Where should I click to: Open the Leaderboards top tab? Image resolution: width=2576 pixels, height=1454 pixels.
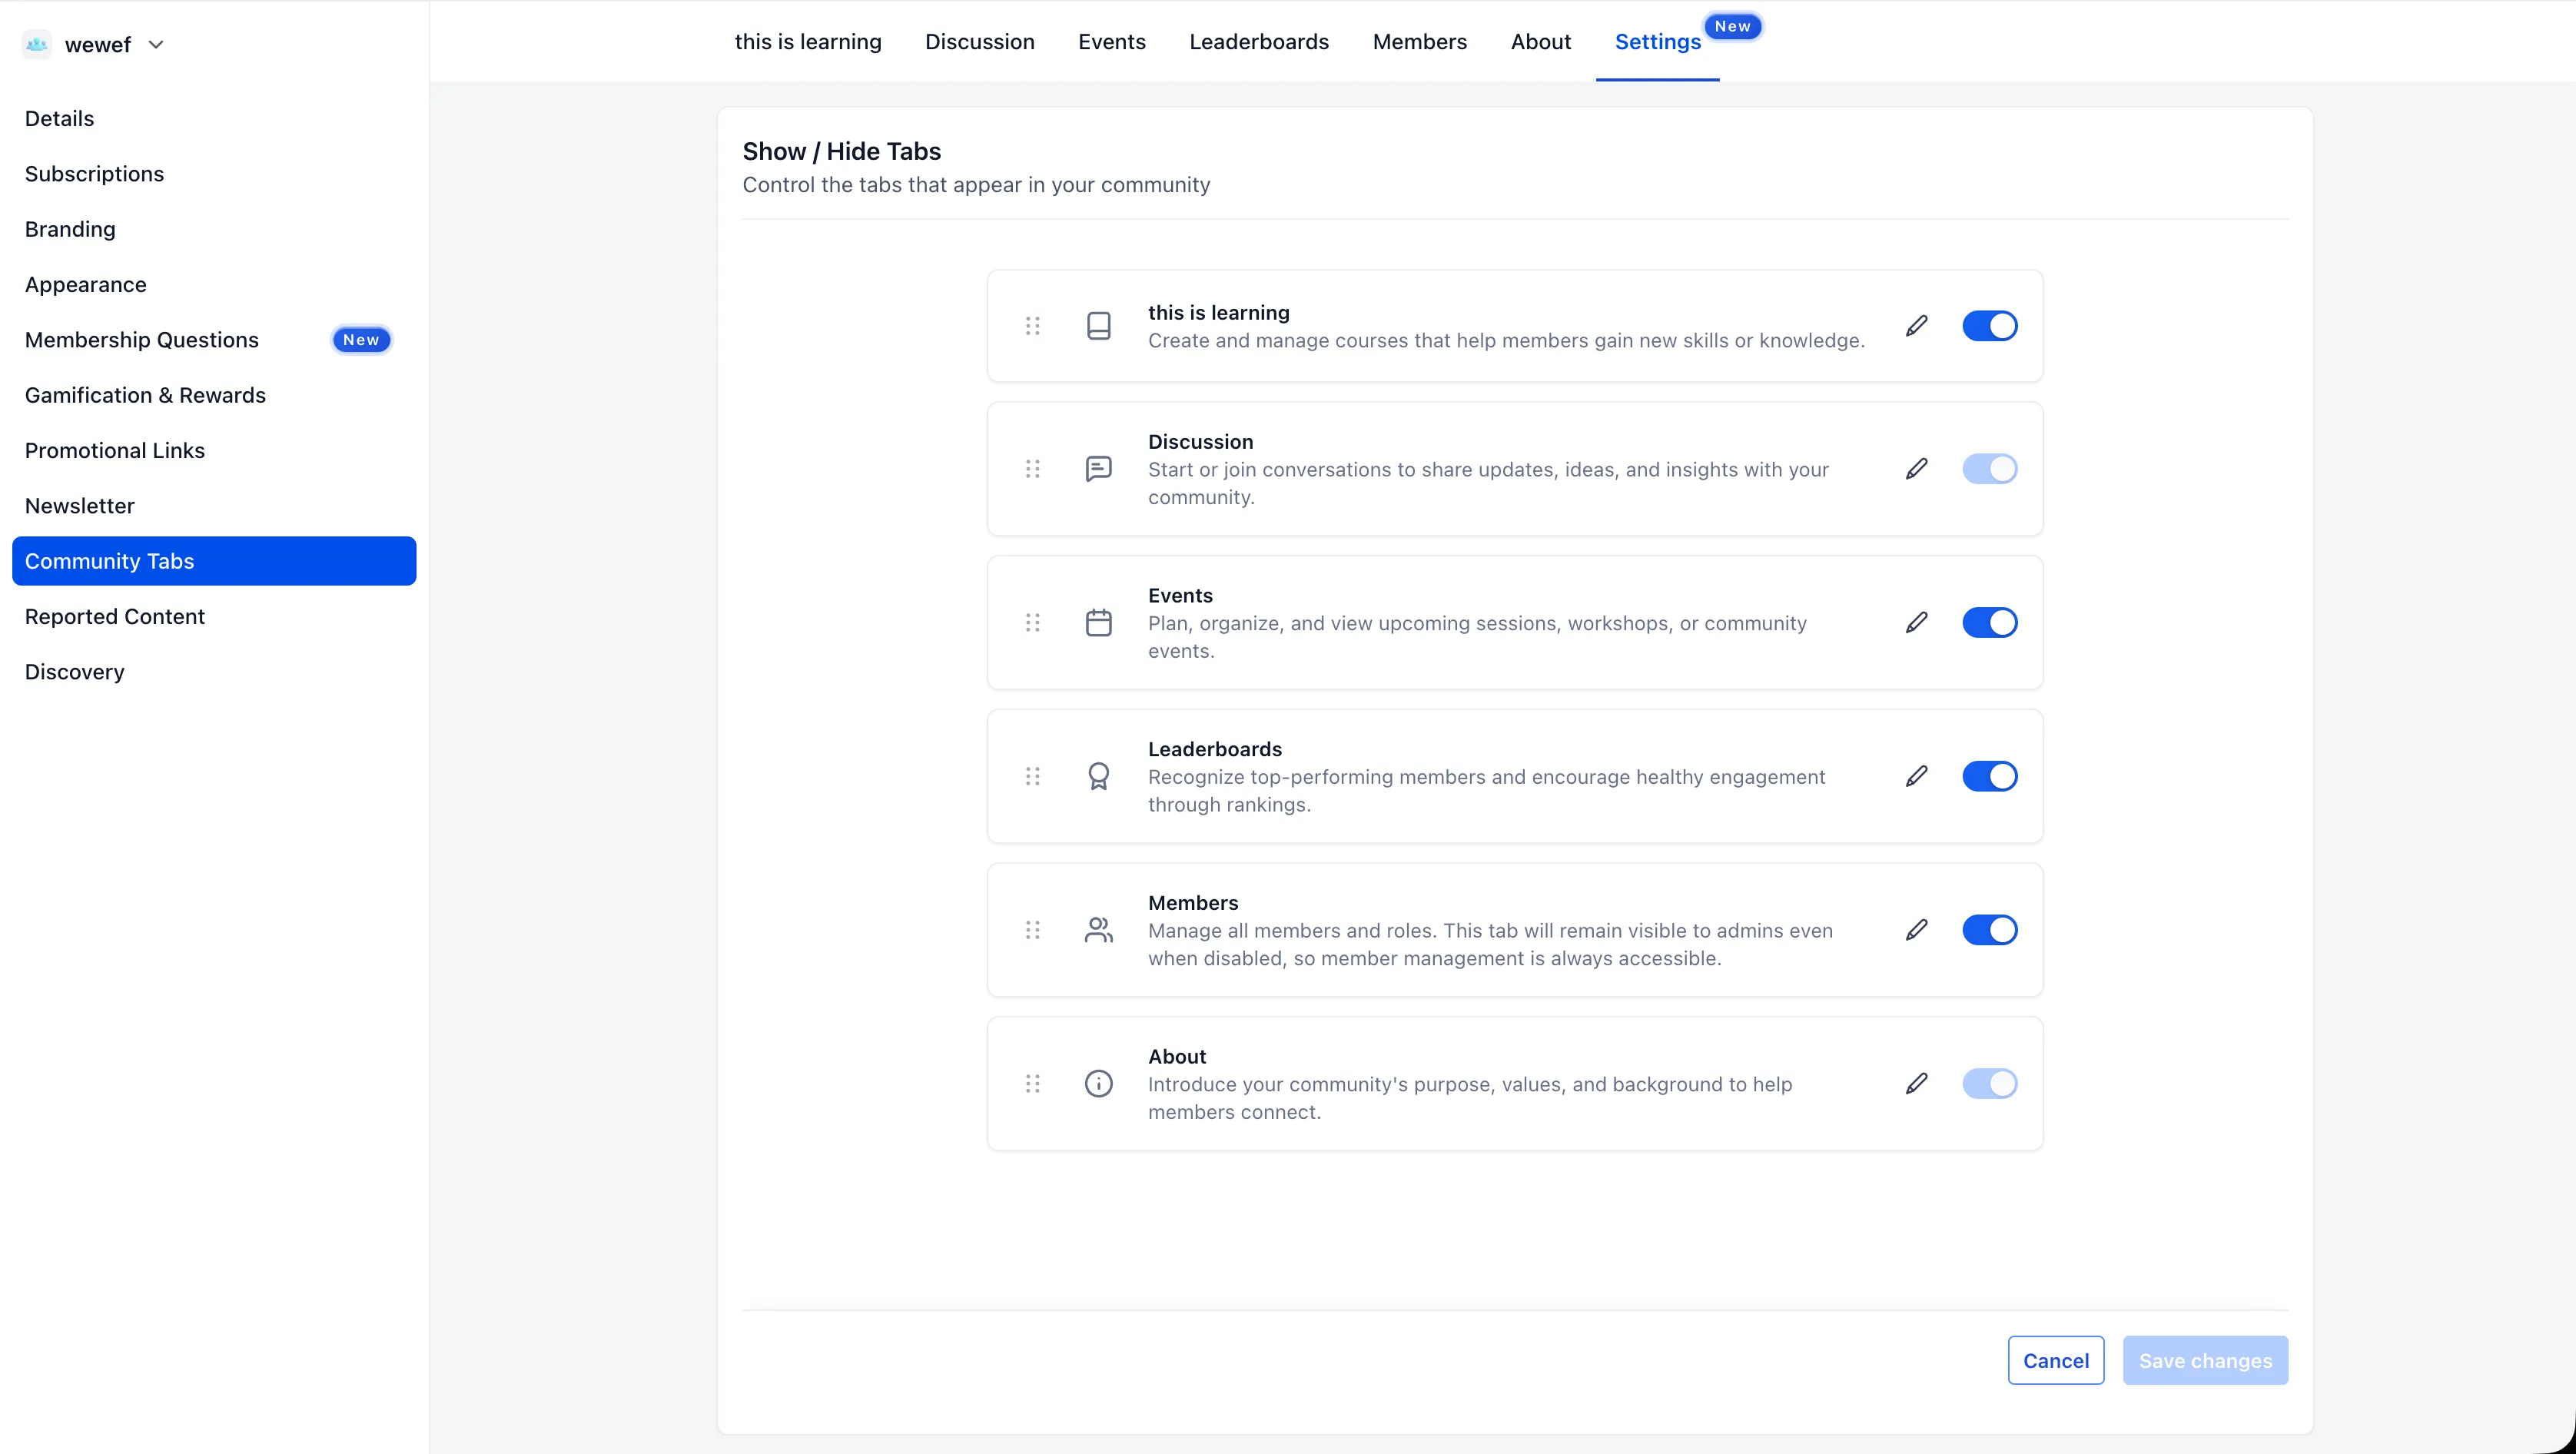click(x=1259, y=42)
